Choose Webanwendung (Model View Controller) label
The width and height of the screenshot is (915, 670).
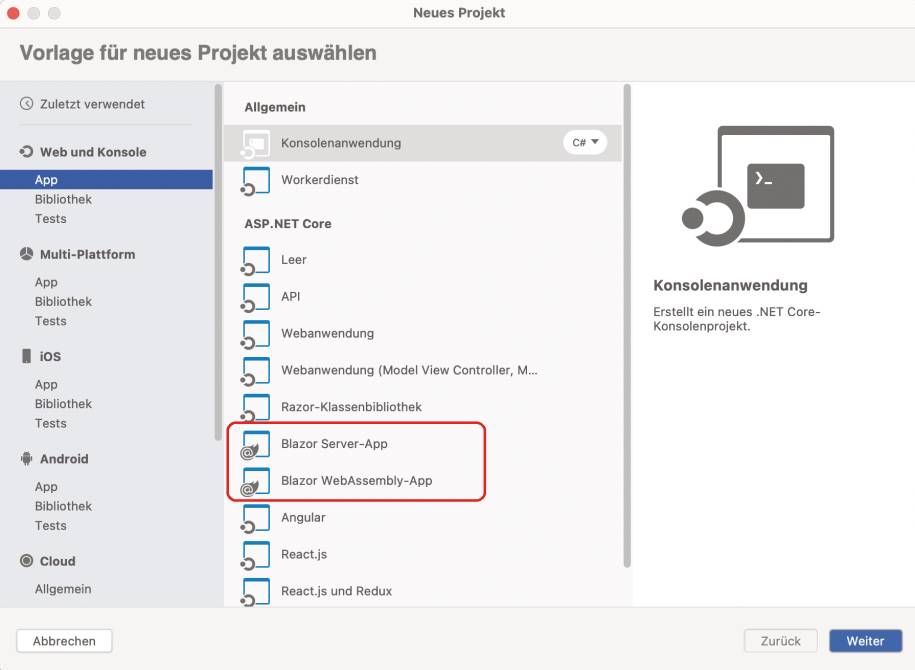[x=409, y=370]
